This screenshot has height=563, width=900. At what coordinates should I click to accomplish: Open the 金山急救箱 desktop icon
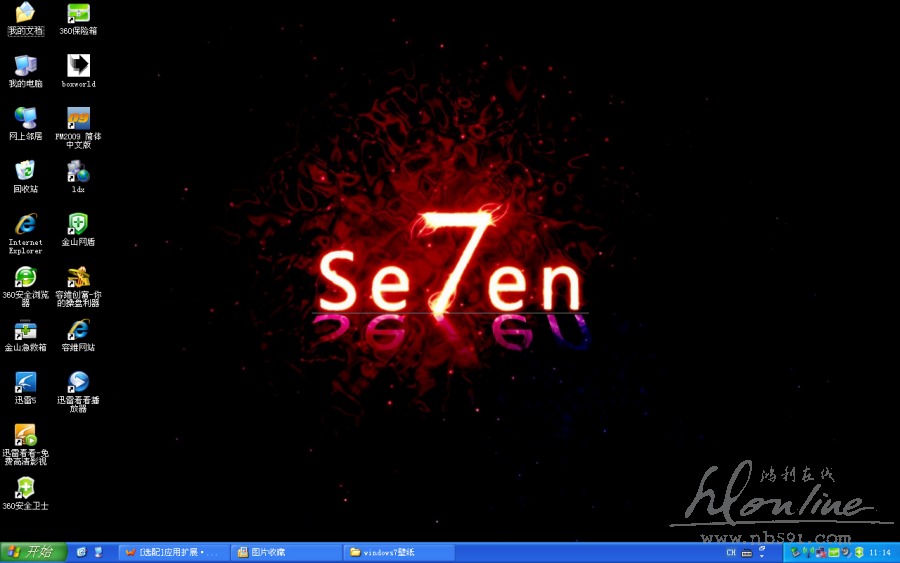click(25, 331)
